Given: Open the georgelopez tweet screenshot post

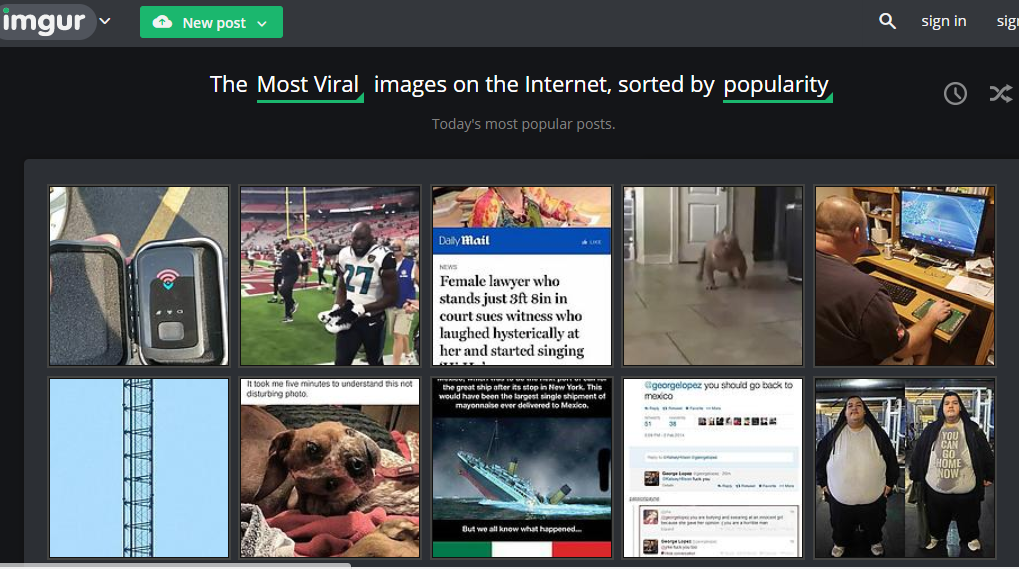Looking at the screenshot, I should click(713, 468).
